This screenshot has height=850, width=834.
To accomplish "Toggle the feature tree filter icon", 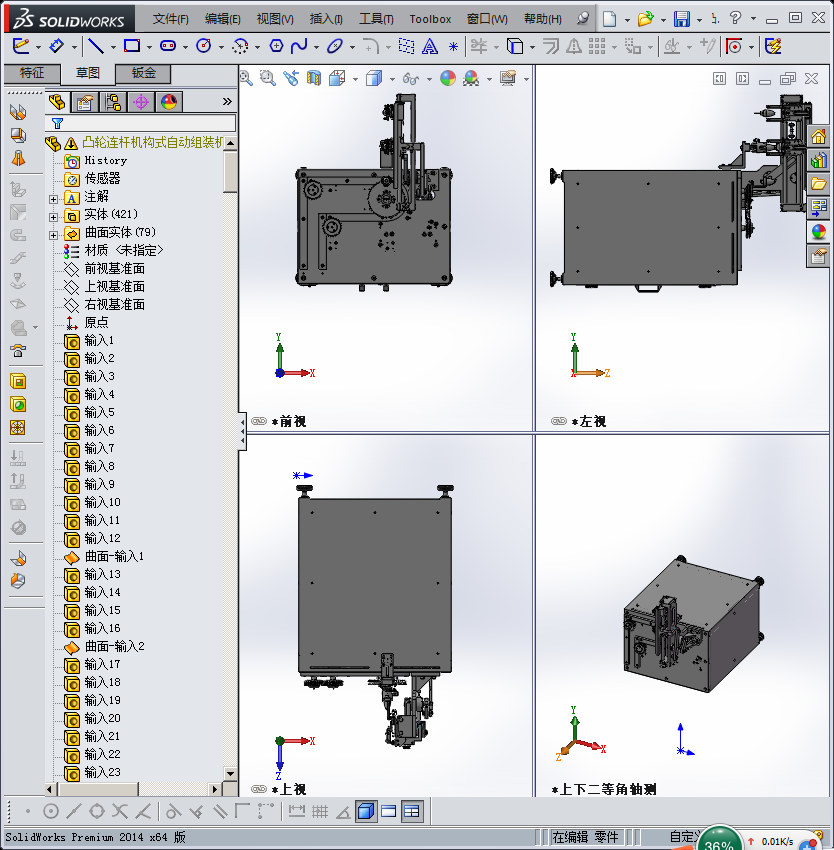I will pyautogui.click(x=57, y=124).
